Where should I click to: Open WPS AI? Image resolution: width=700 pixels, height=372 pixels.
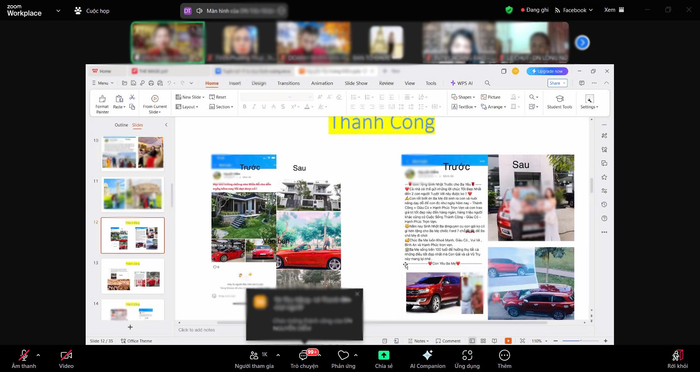coord(461,83)
